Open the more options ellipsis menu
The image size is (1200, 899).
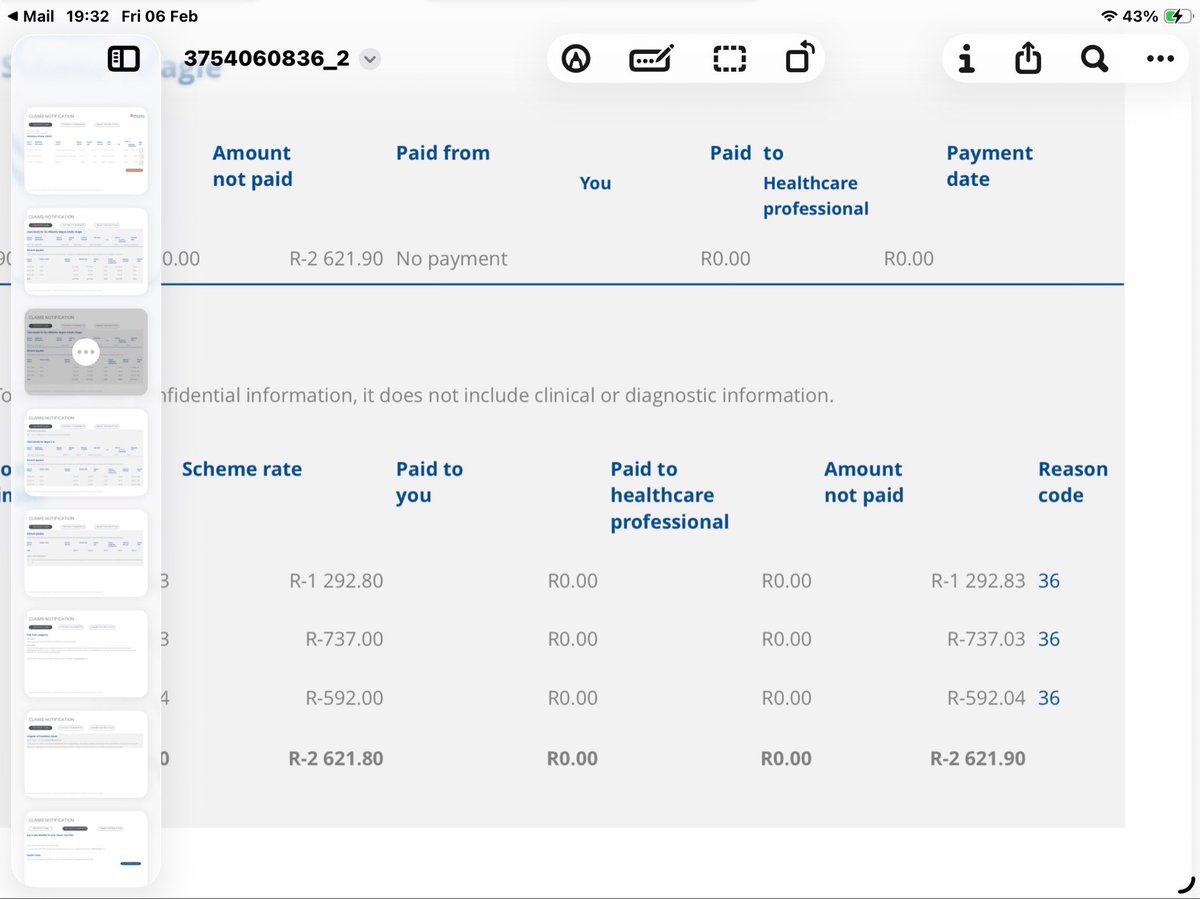(x=1160, y=60)
